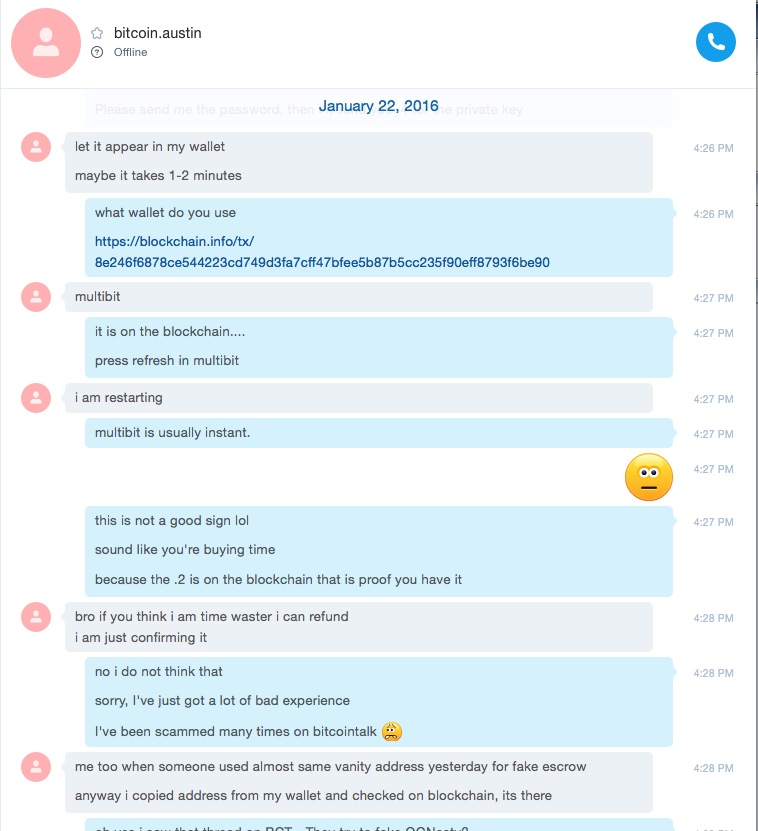This screenshot has width=758, height=831.
Task: Click the large unamused emoticon
Action: point(649,477)
